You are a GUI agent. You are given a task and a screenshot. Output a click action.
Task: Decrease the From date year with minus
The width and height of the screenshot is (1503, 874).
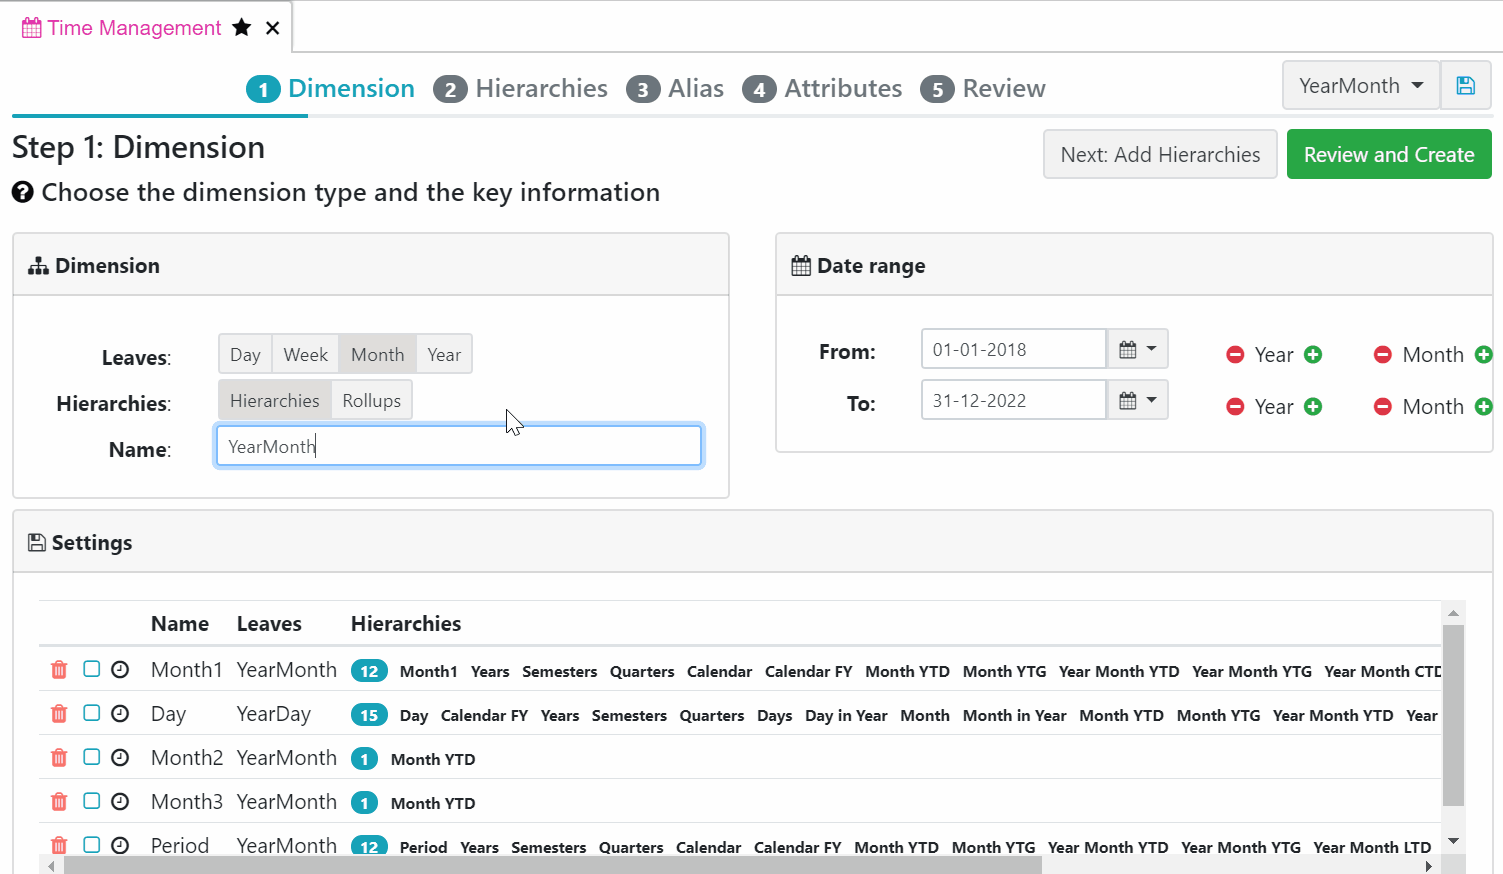1235,355
